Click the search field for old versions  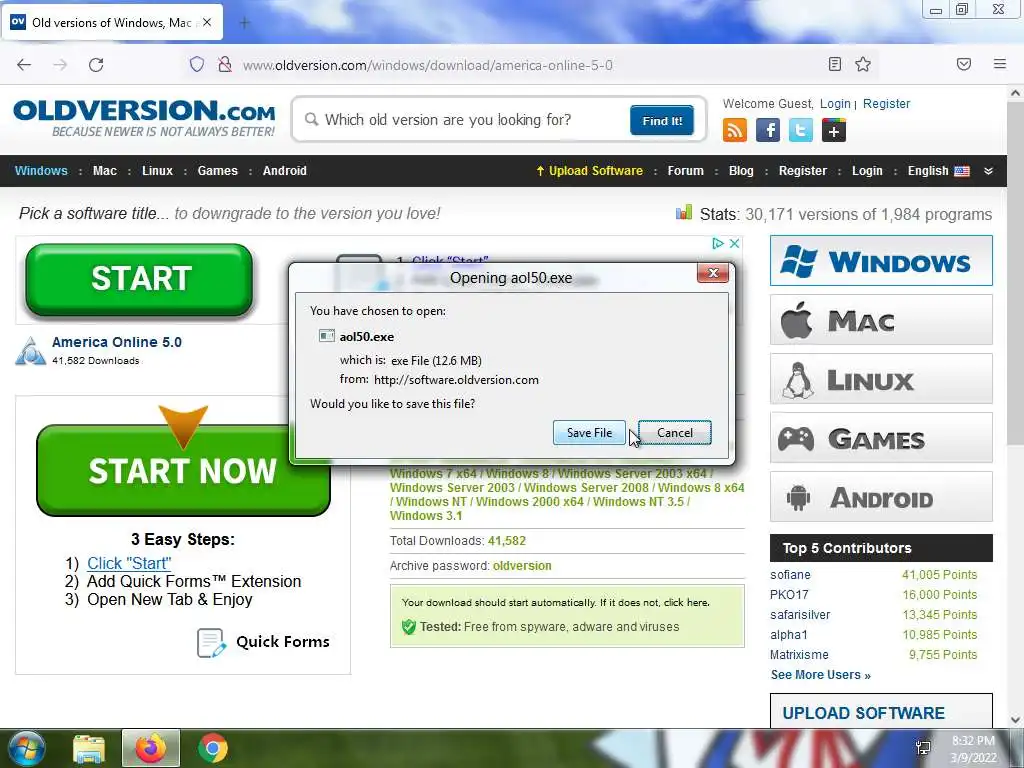click(x=460, y=120)
